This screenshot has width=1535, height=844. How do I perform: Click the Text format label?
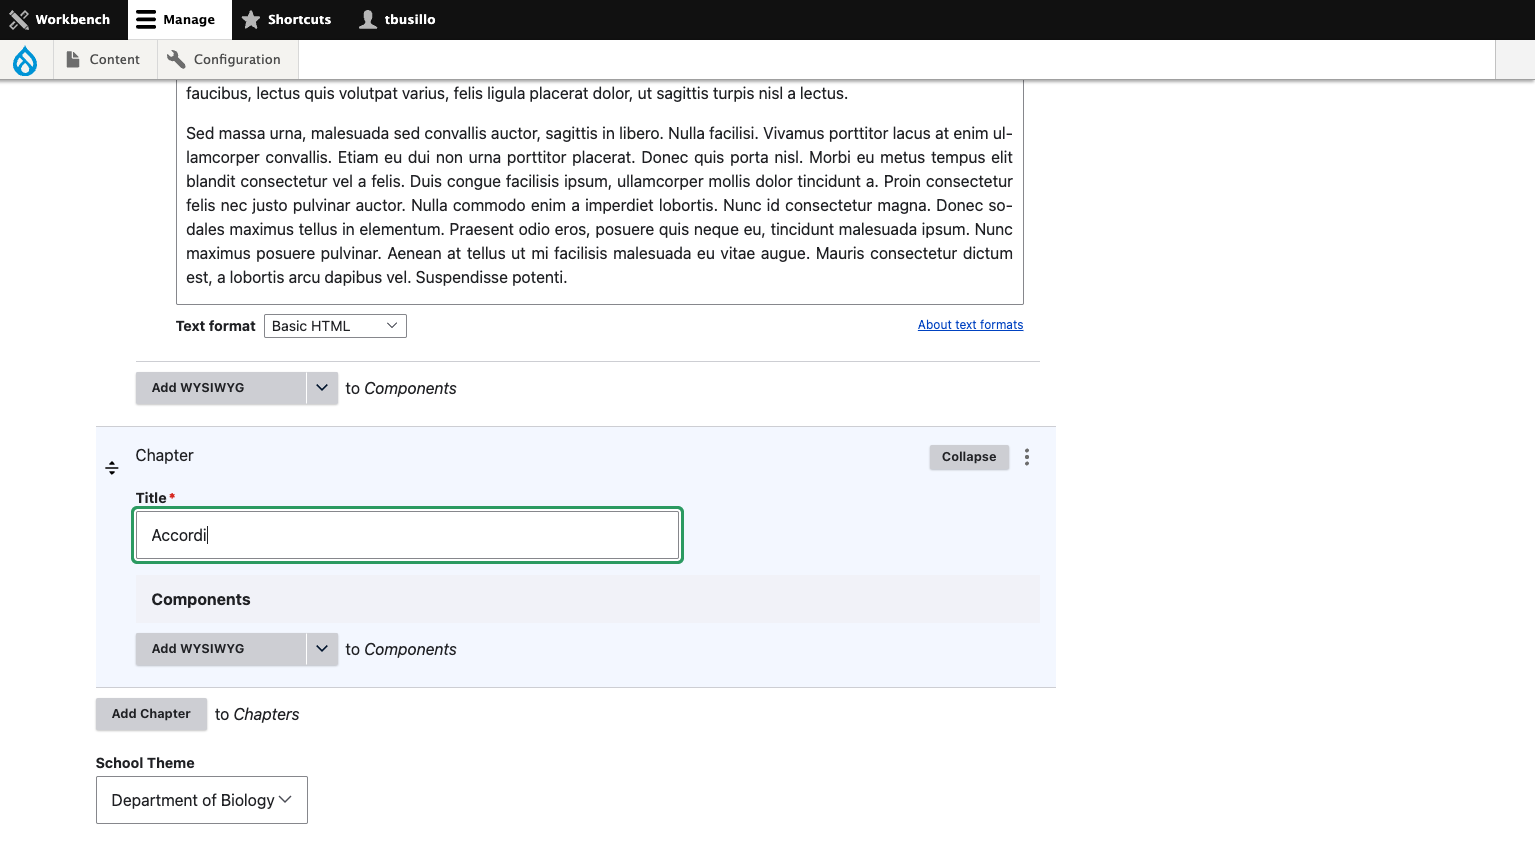tap(216, 326)
